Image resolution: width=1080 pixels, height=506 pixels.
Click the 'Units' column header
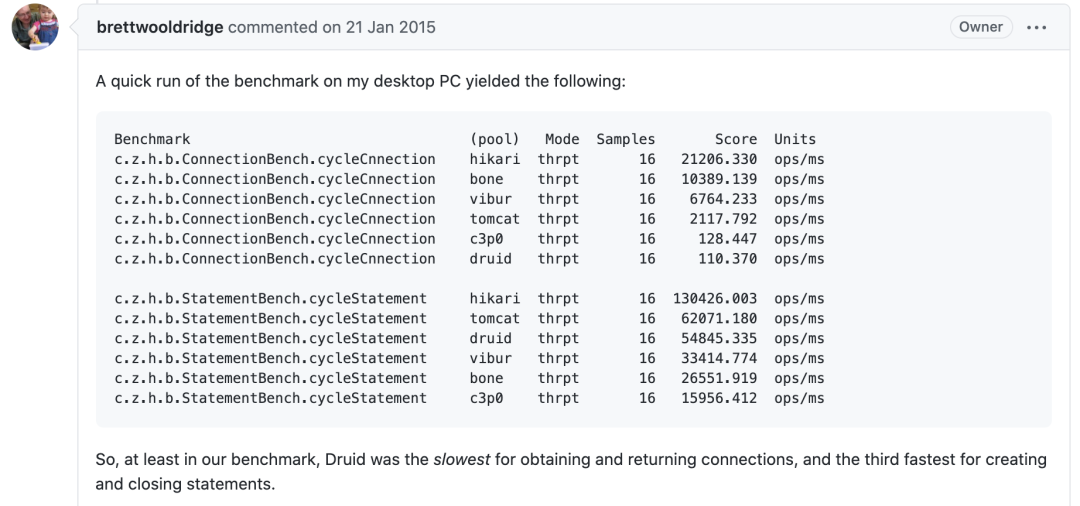click(795, 139)
